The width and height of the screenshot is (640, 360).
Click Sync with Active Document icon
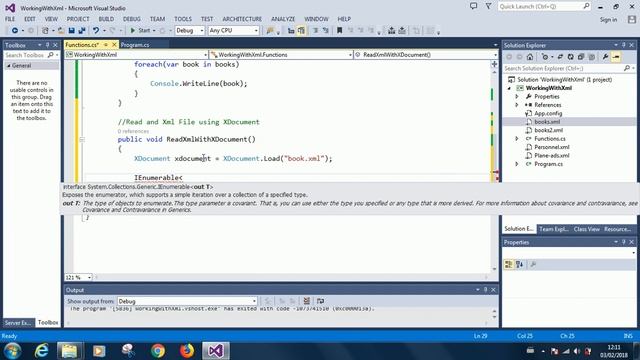point(560,57)
